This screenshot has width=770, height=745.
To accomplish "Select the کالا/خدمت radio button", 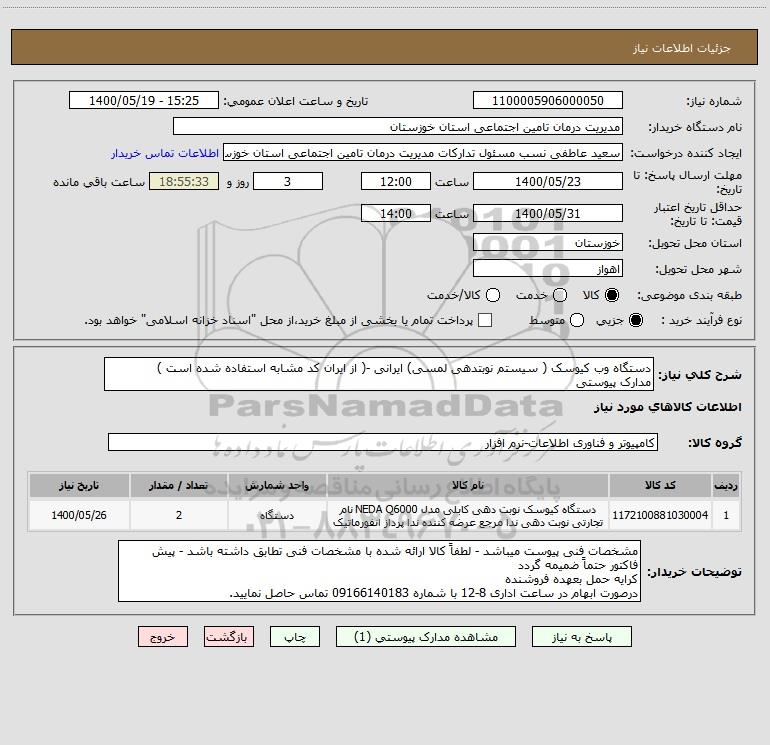I will point(493,295).
